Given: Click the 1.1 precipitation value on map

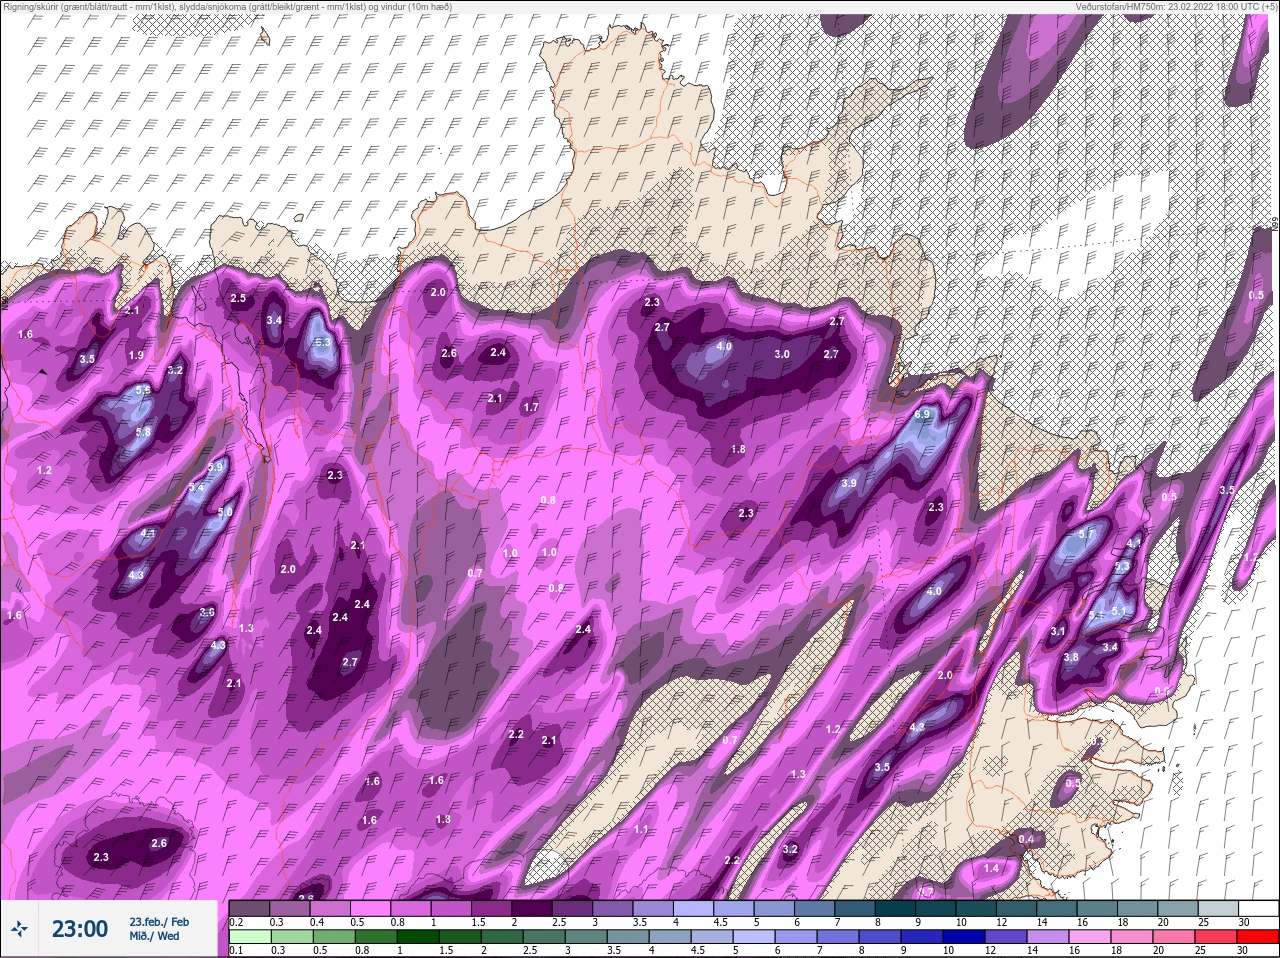Looking at the screenshot, I should (x=641, y=829).
